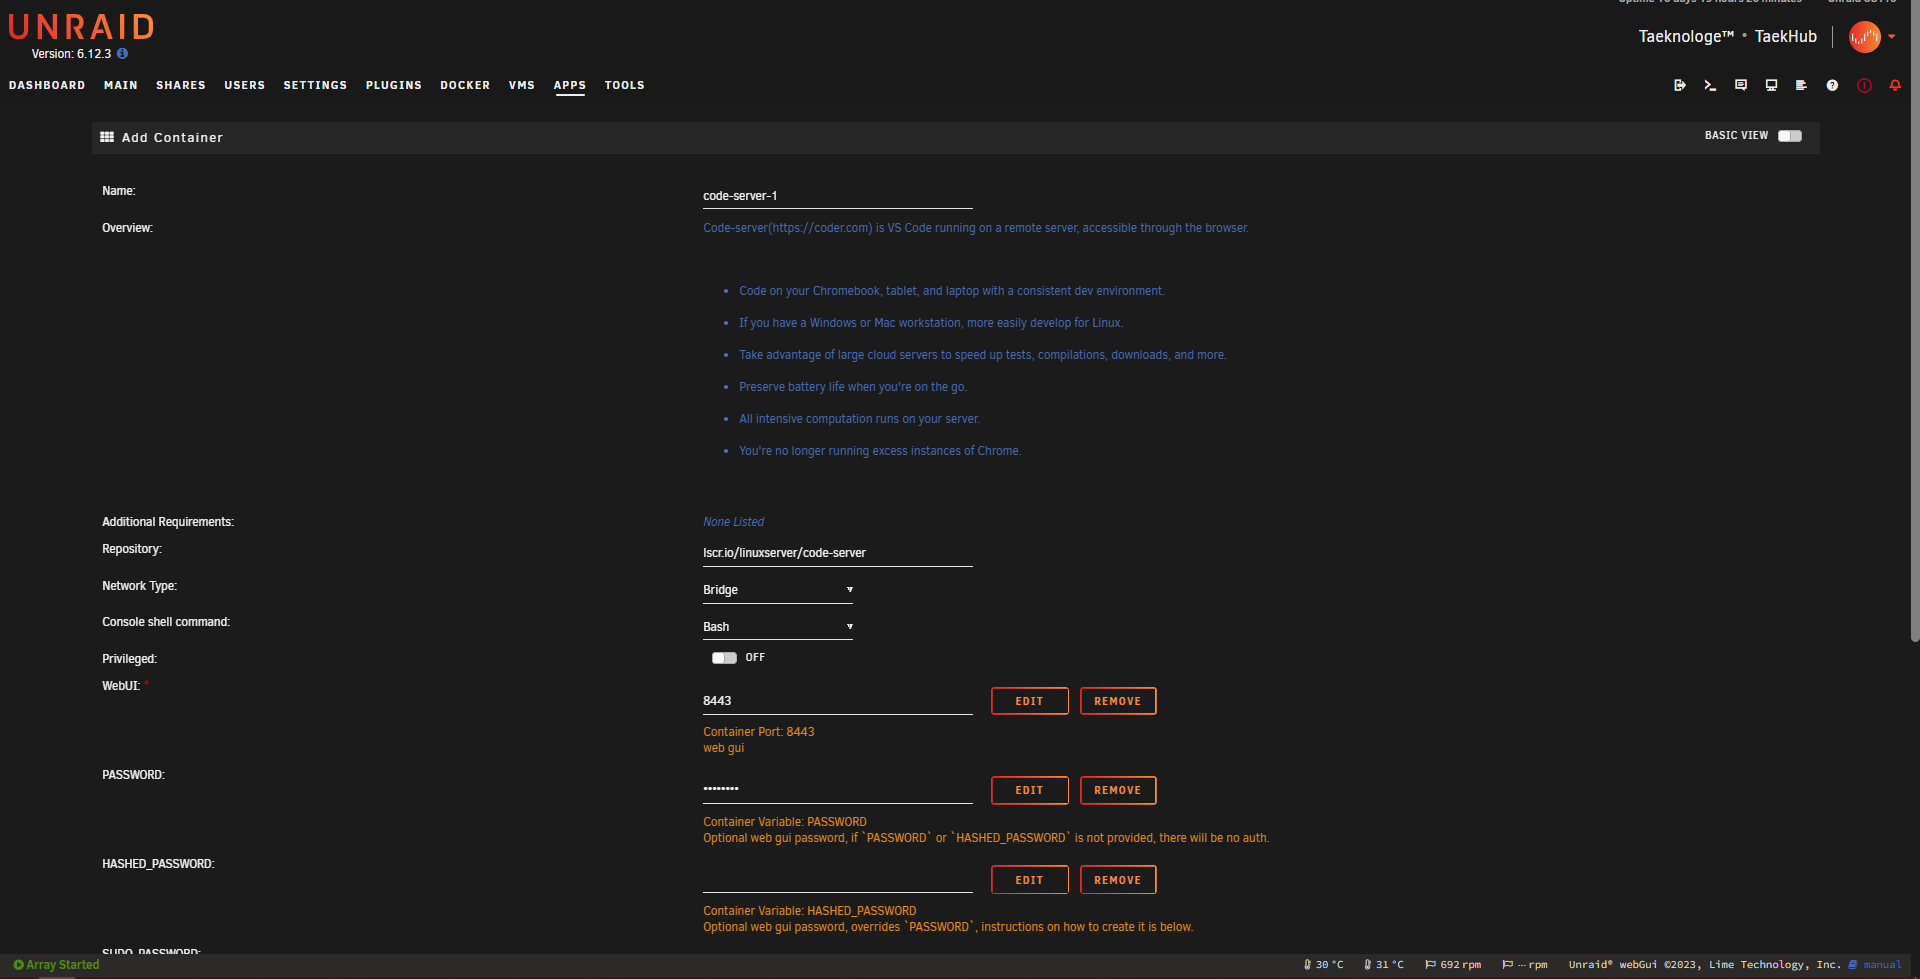Open the Plugins menu item

(x=394, y=85)
